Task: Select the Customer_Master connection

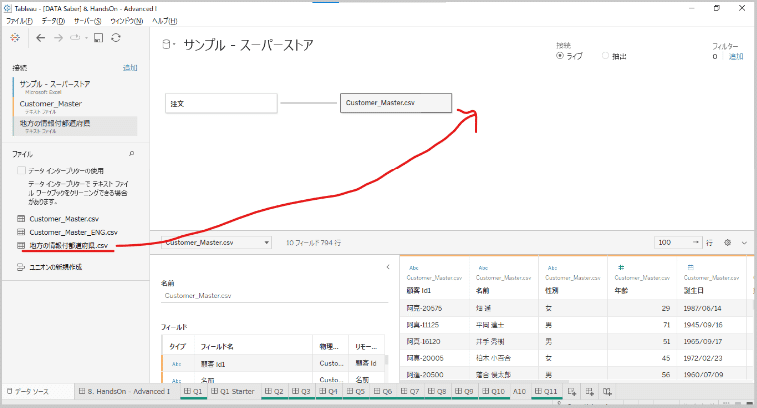Action: point(75,106)
